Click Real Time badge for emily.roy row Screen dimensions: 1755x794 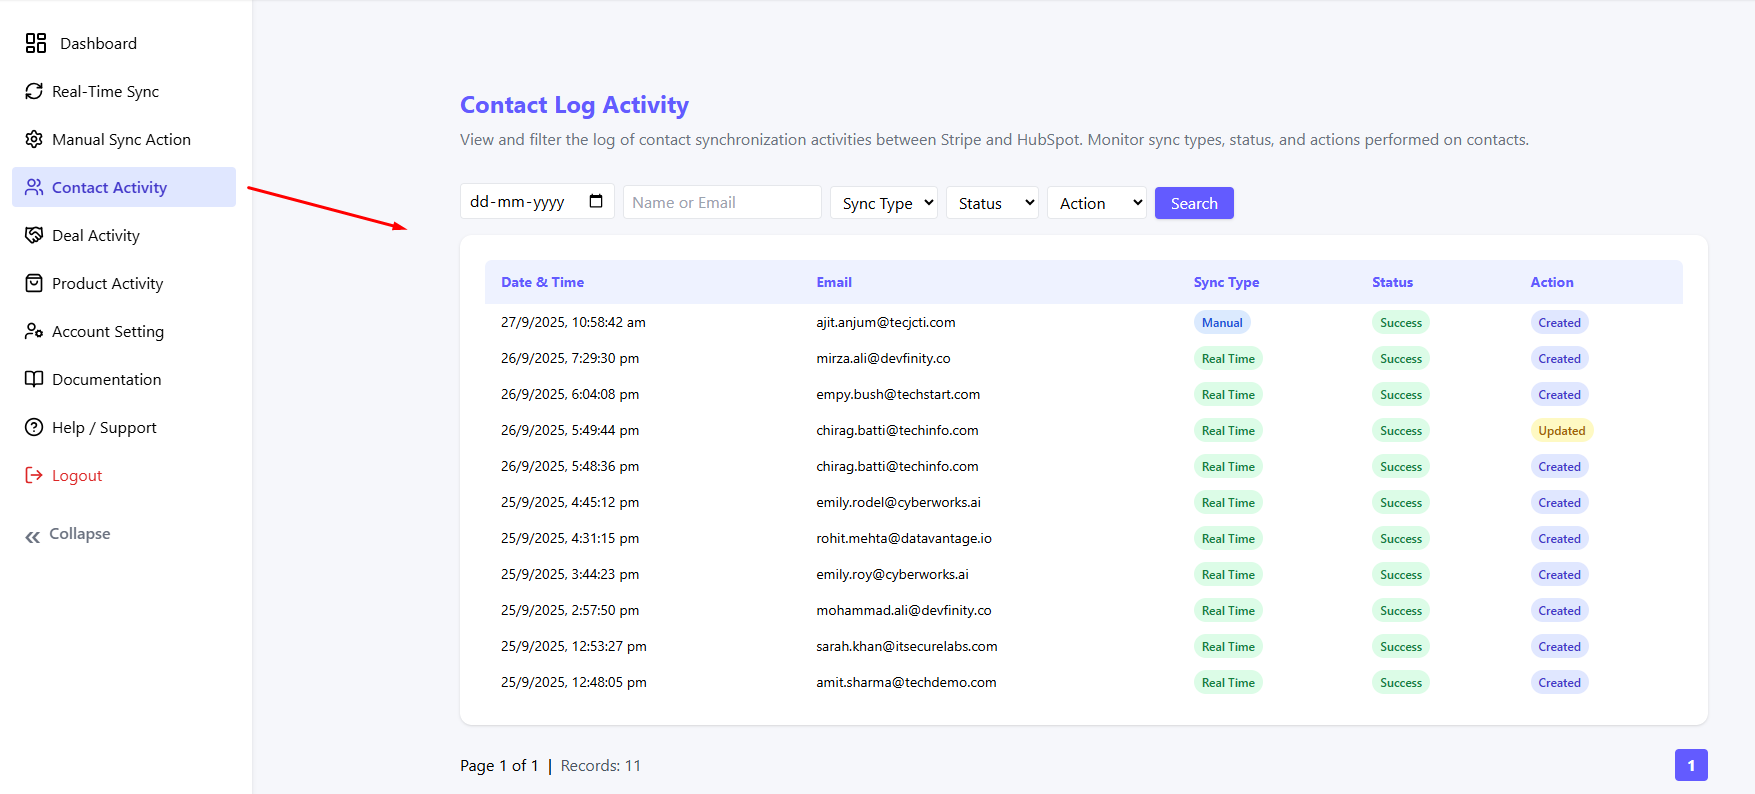1228,575
